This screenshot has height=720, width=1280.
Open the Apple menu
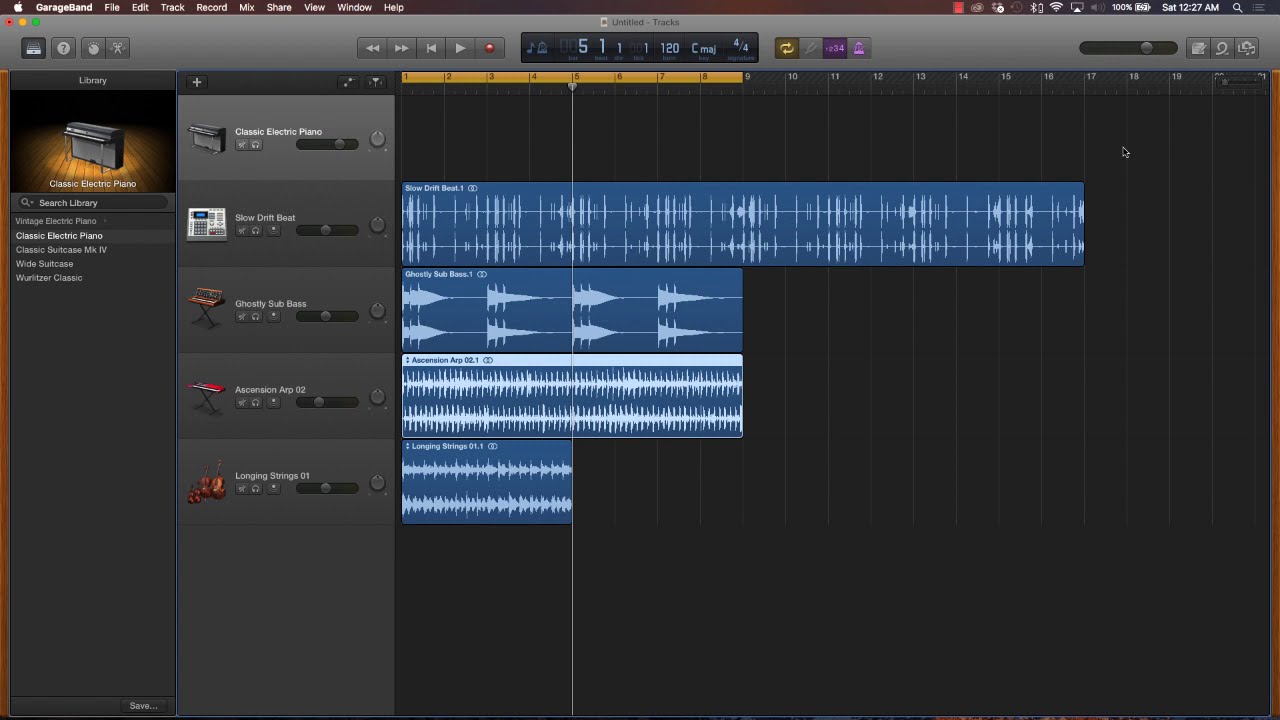(17, 7)
